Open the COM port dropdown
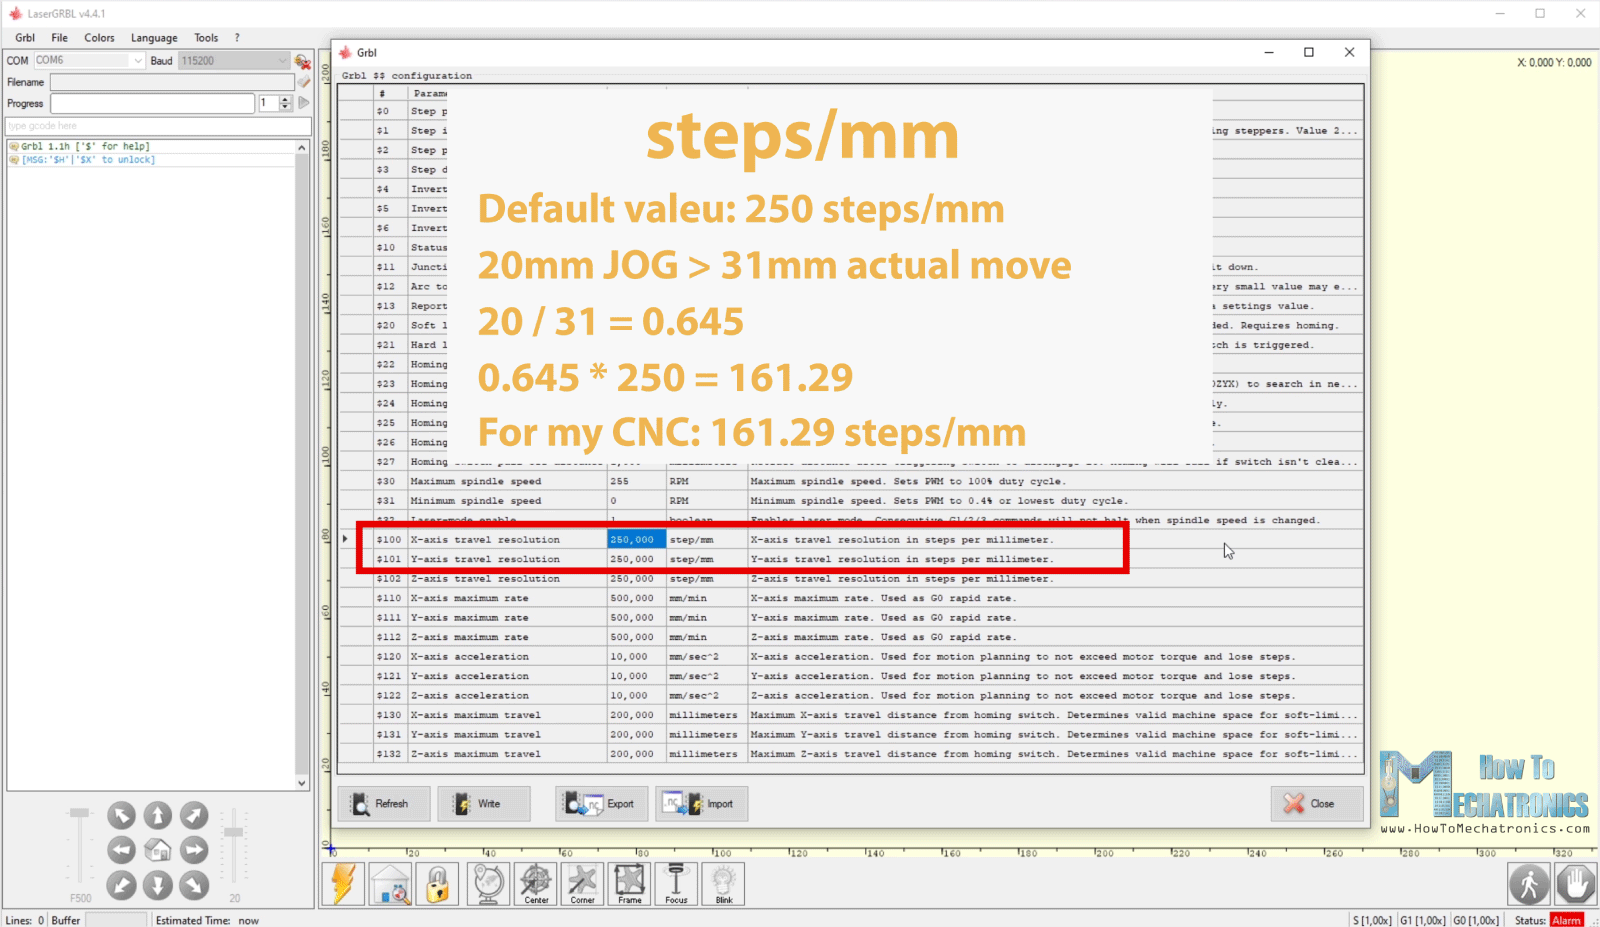1600x927 pixels. (x=138, y=60)
